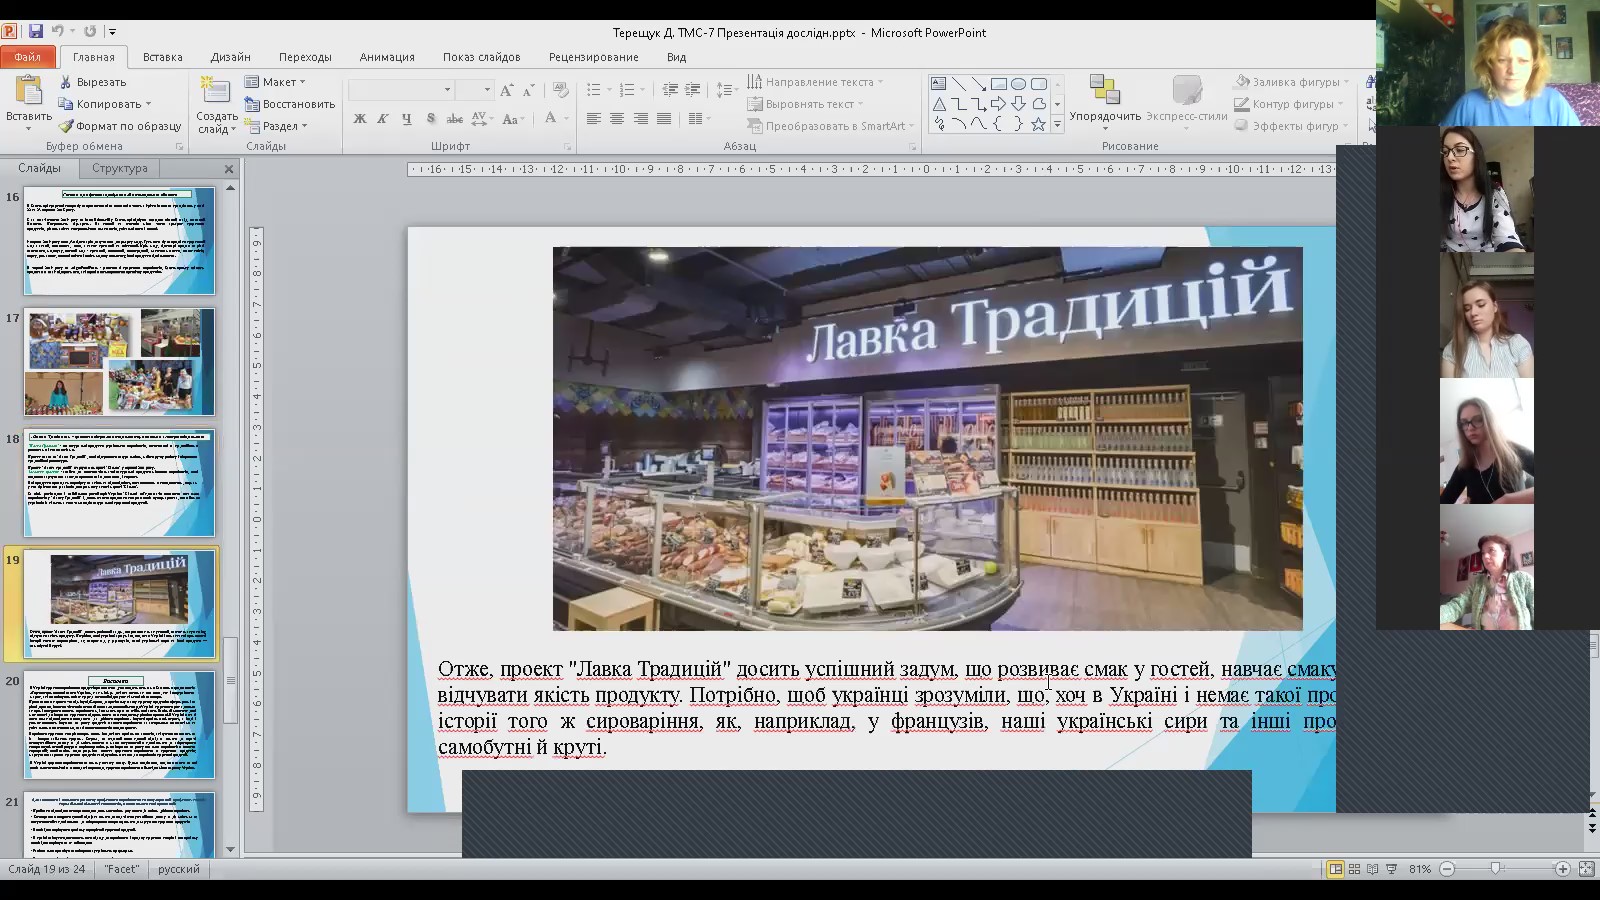Image resolution: width=1600 pixels, height=900 pixels.
Task: Click the increase list level icon
Action: coord(692,90)
